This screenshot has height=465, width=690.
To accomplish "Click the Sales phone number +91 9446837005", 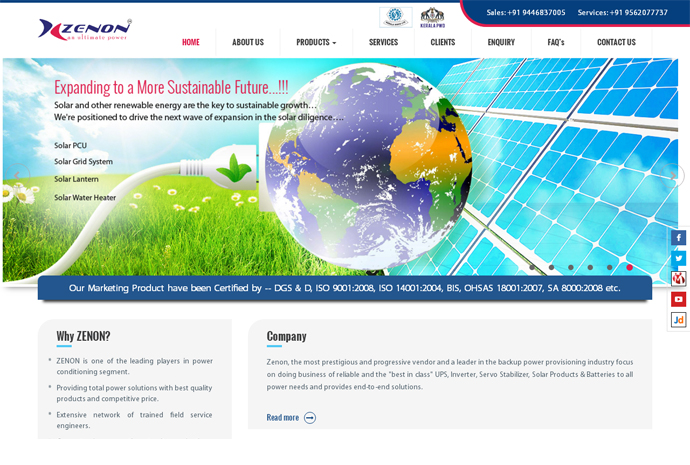I will coord(536,12).
